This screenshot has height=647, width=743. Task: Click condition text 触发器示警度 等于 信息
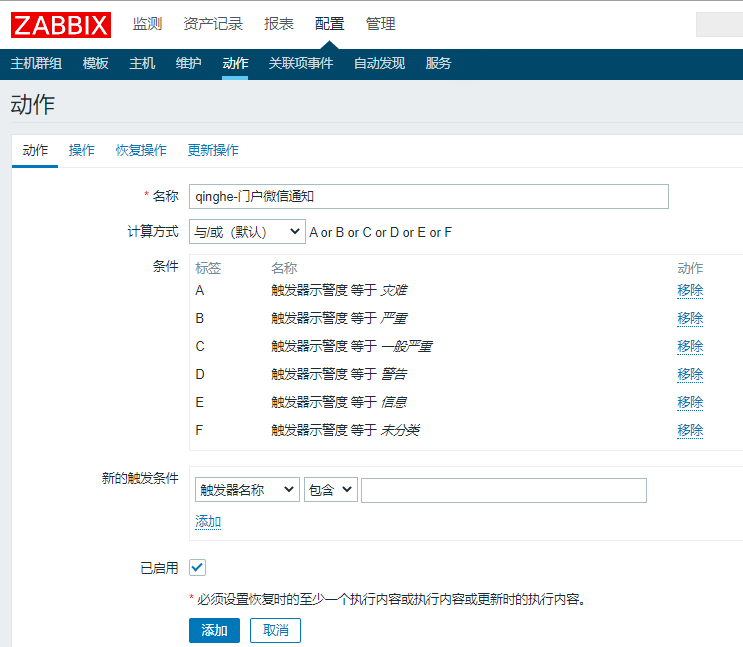(x=339, y=402)
